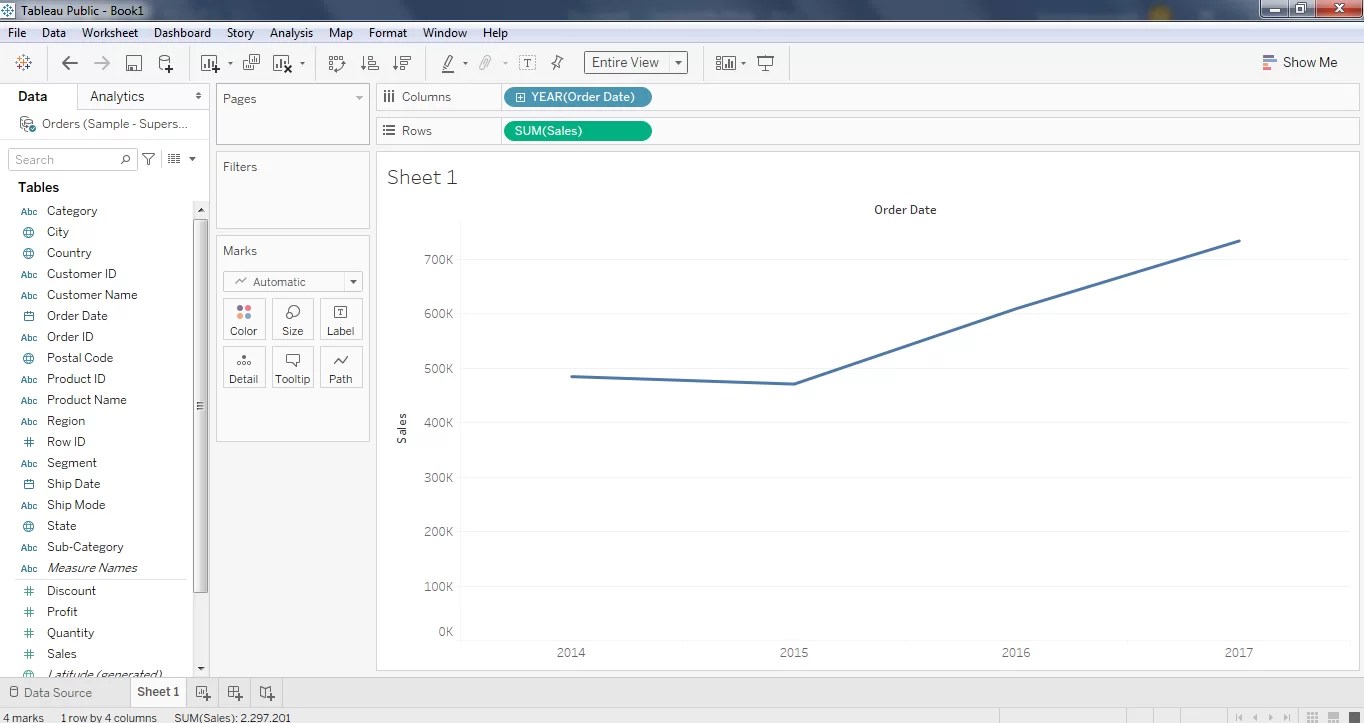Open the Tooltip marks card
The width and height of the screenshot is (1364, 723).
click(293, 368)
